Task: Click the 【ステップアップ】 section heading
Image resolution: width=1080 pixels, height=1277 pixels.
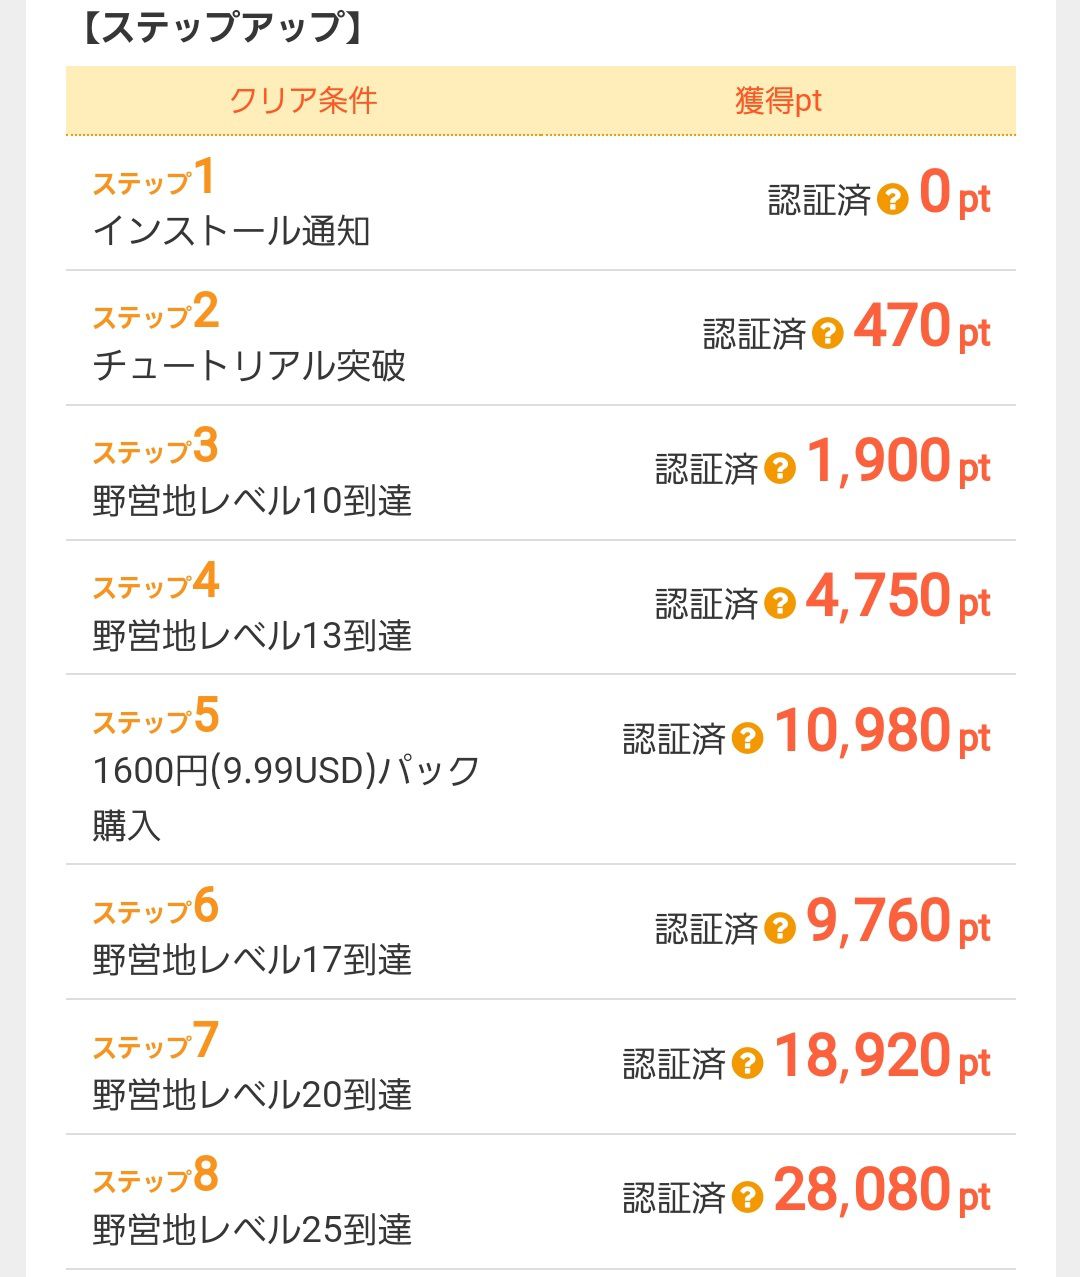Action: pyautogui.click(x=219, y=27)
